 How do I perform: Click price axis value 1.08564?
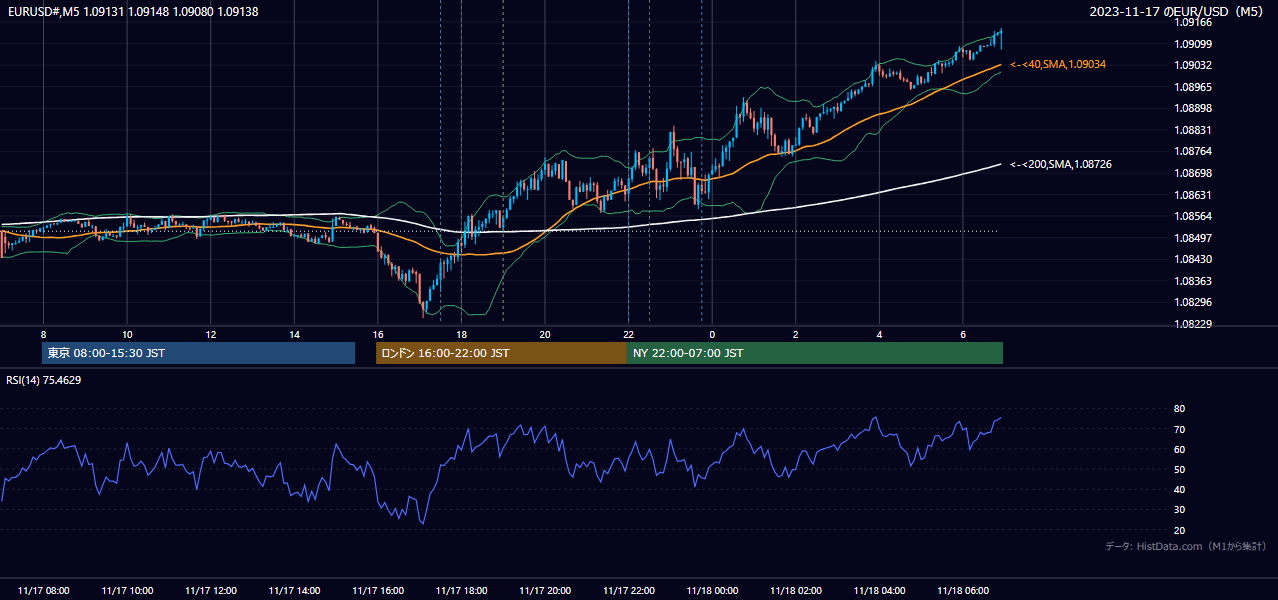(x=1192, y=217)
